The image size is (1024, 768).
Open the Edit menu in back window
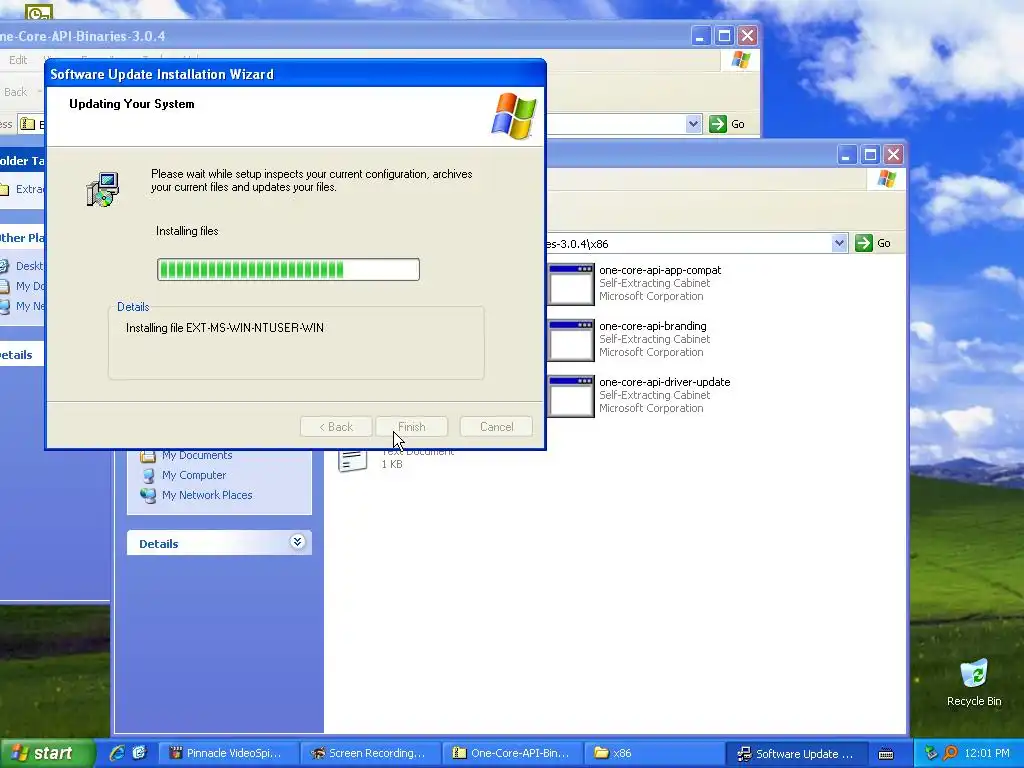click(x=18, y=60)
